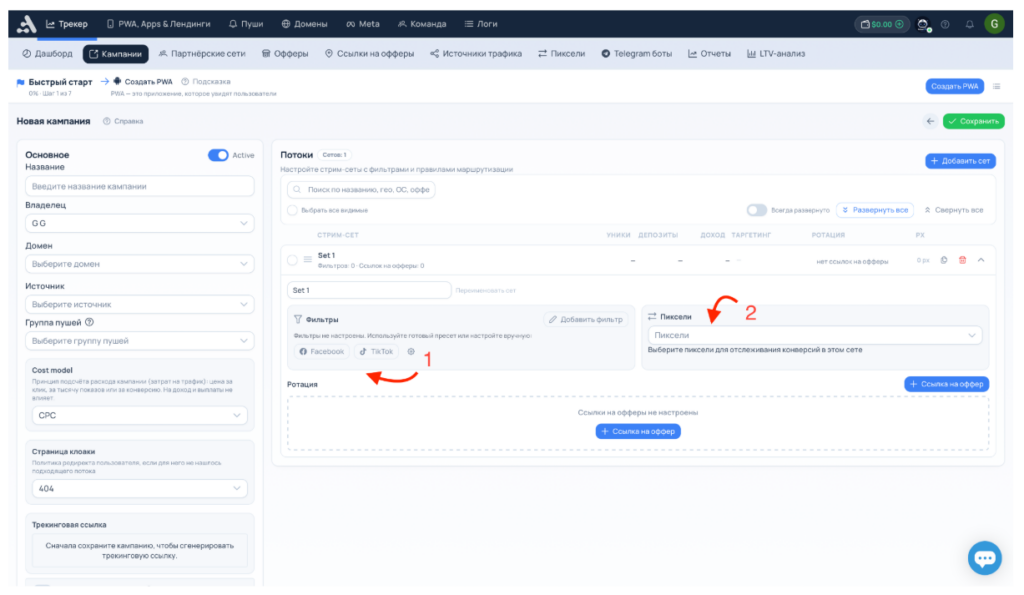1024x595 pixels.
Task: Open the Пиксели selection dropdown
Action: pos(814,335)
